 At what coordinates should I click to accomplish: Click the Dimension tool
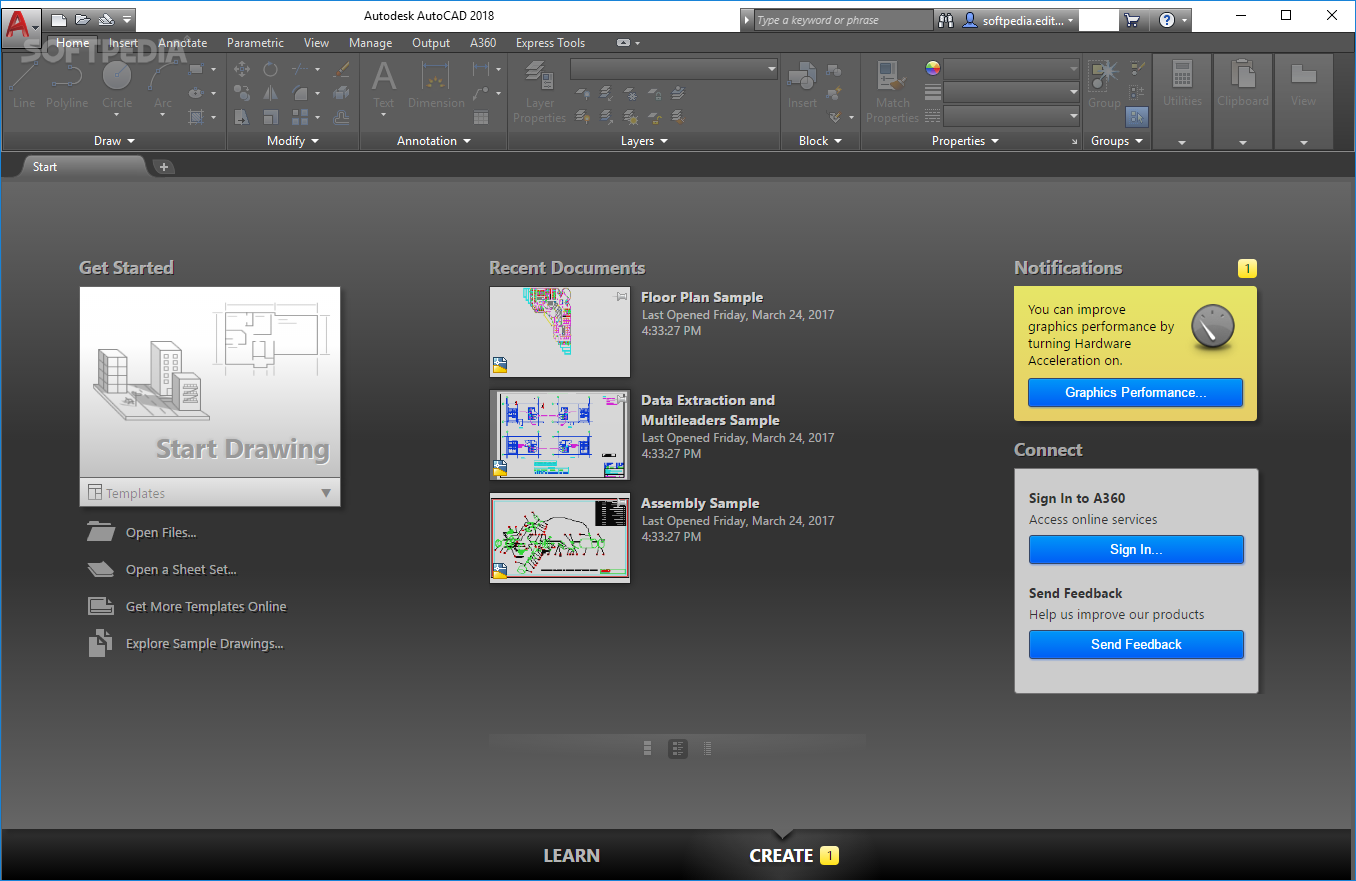tap(436, 84)
